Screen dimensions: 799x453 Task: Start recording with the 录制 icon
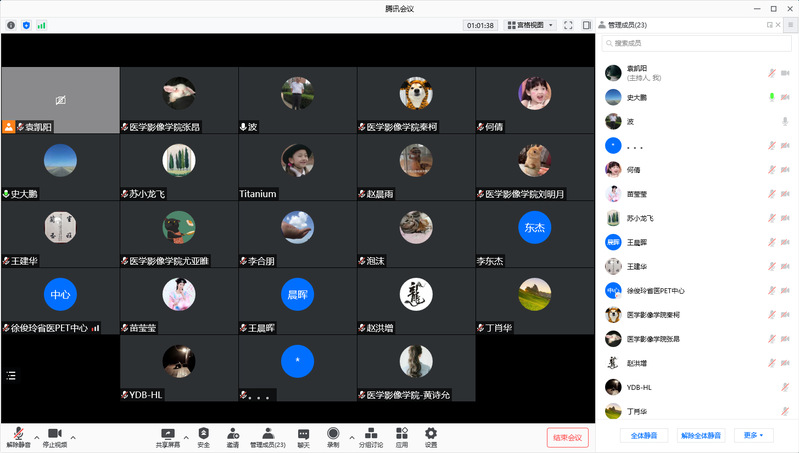coord(333,436)
